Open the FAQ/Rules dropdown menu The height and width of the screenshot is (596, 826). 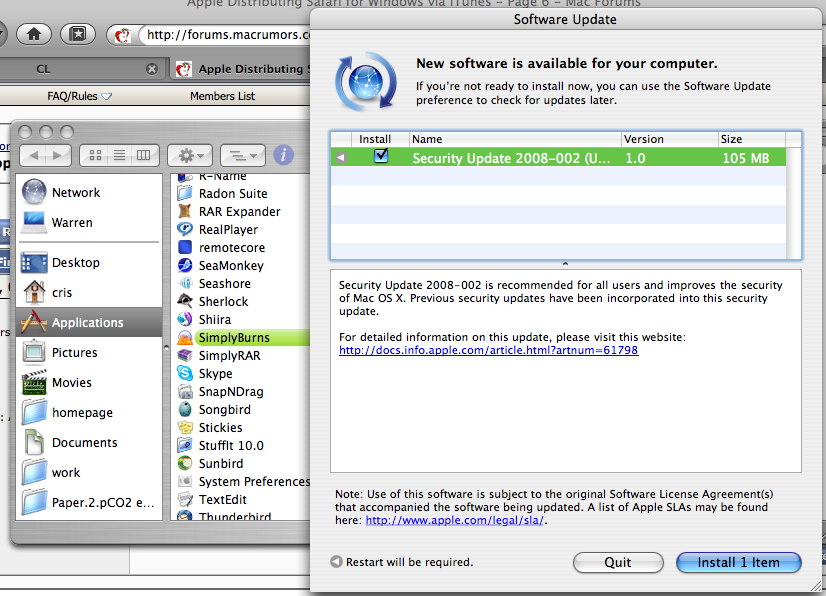[80, 96]
